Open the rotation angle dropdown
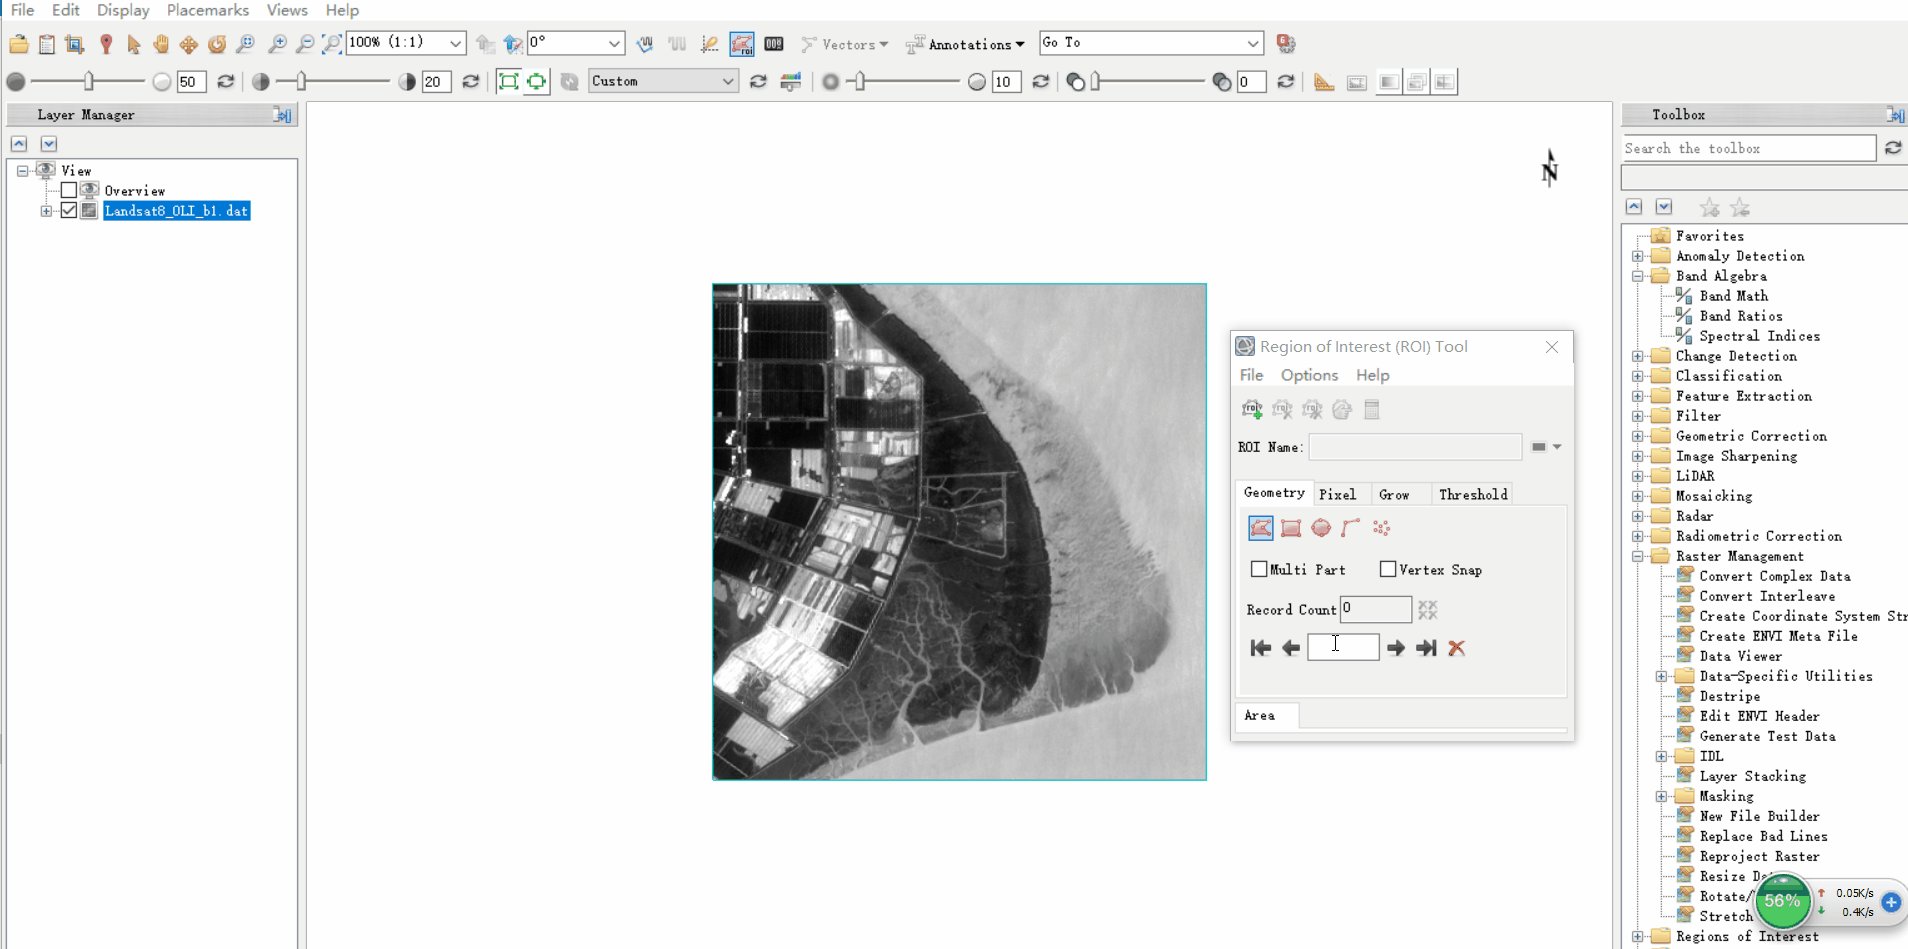Image resolution: width=1908 pixels, height=949 pixels. [x=614, y=43]
